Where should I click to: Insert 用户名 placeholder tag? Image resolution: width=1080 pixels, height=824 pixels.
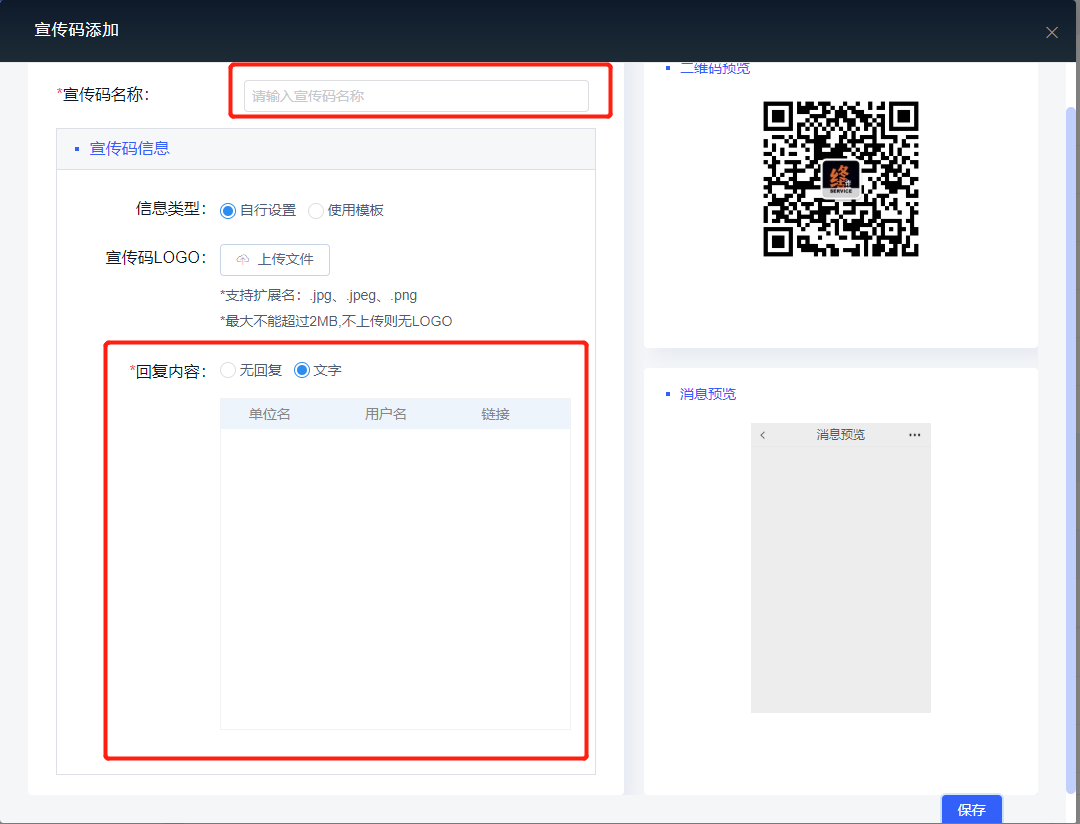[386, 414]
